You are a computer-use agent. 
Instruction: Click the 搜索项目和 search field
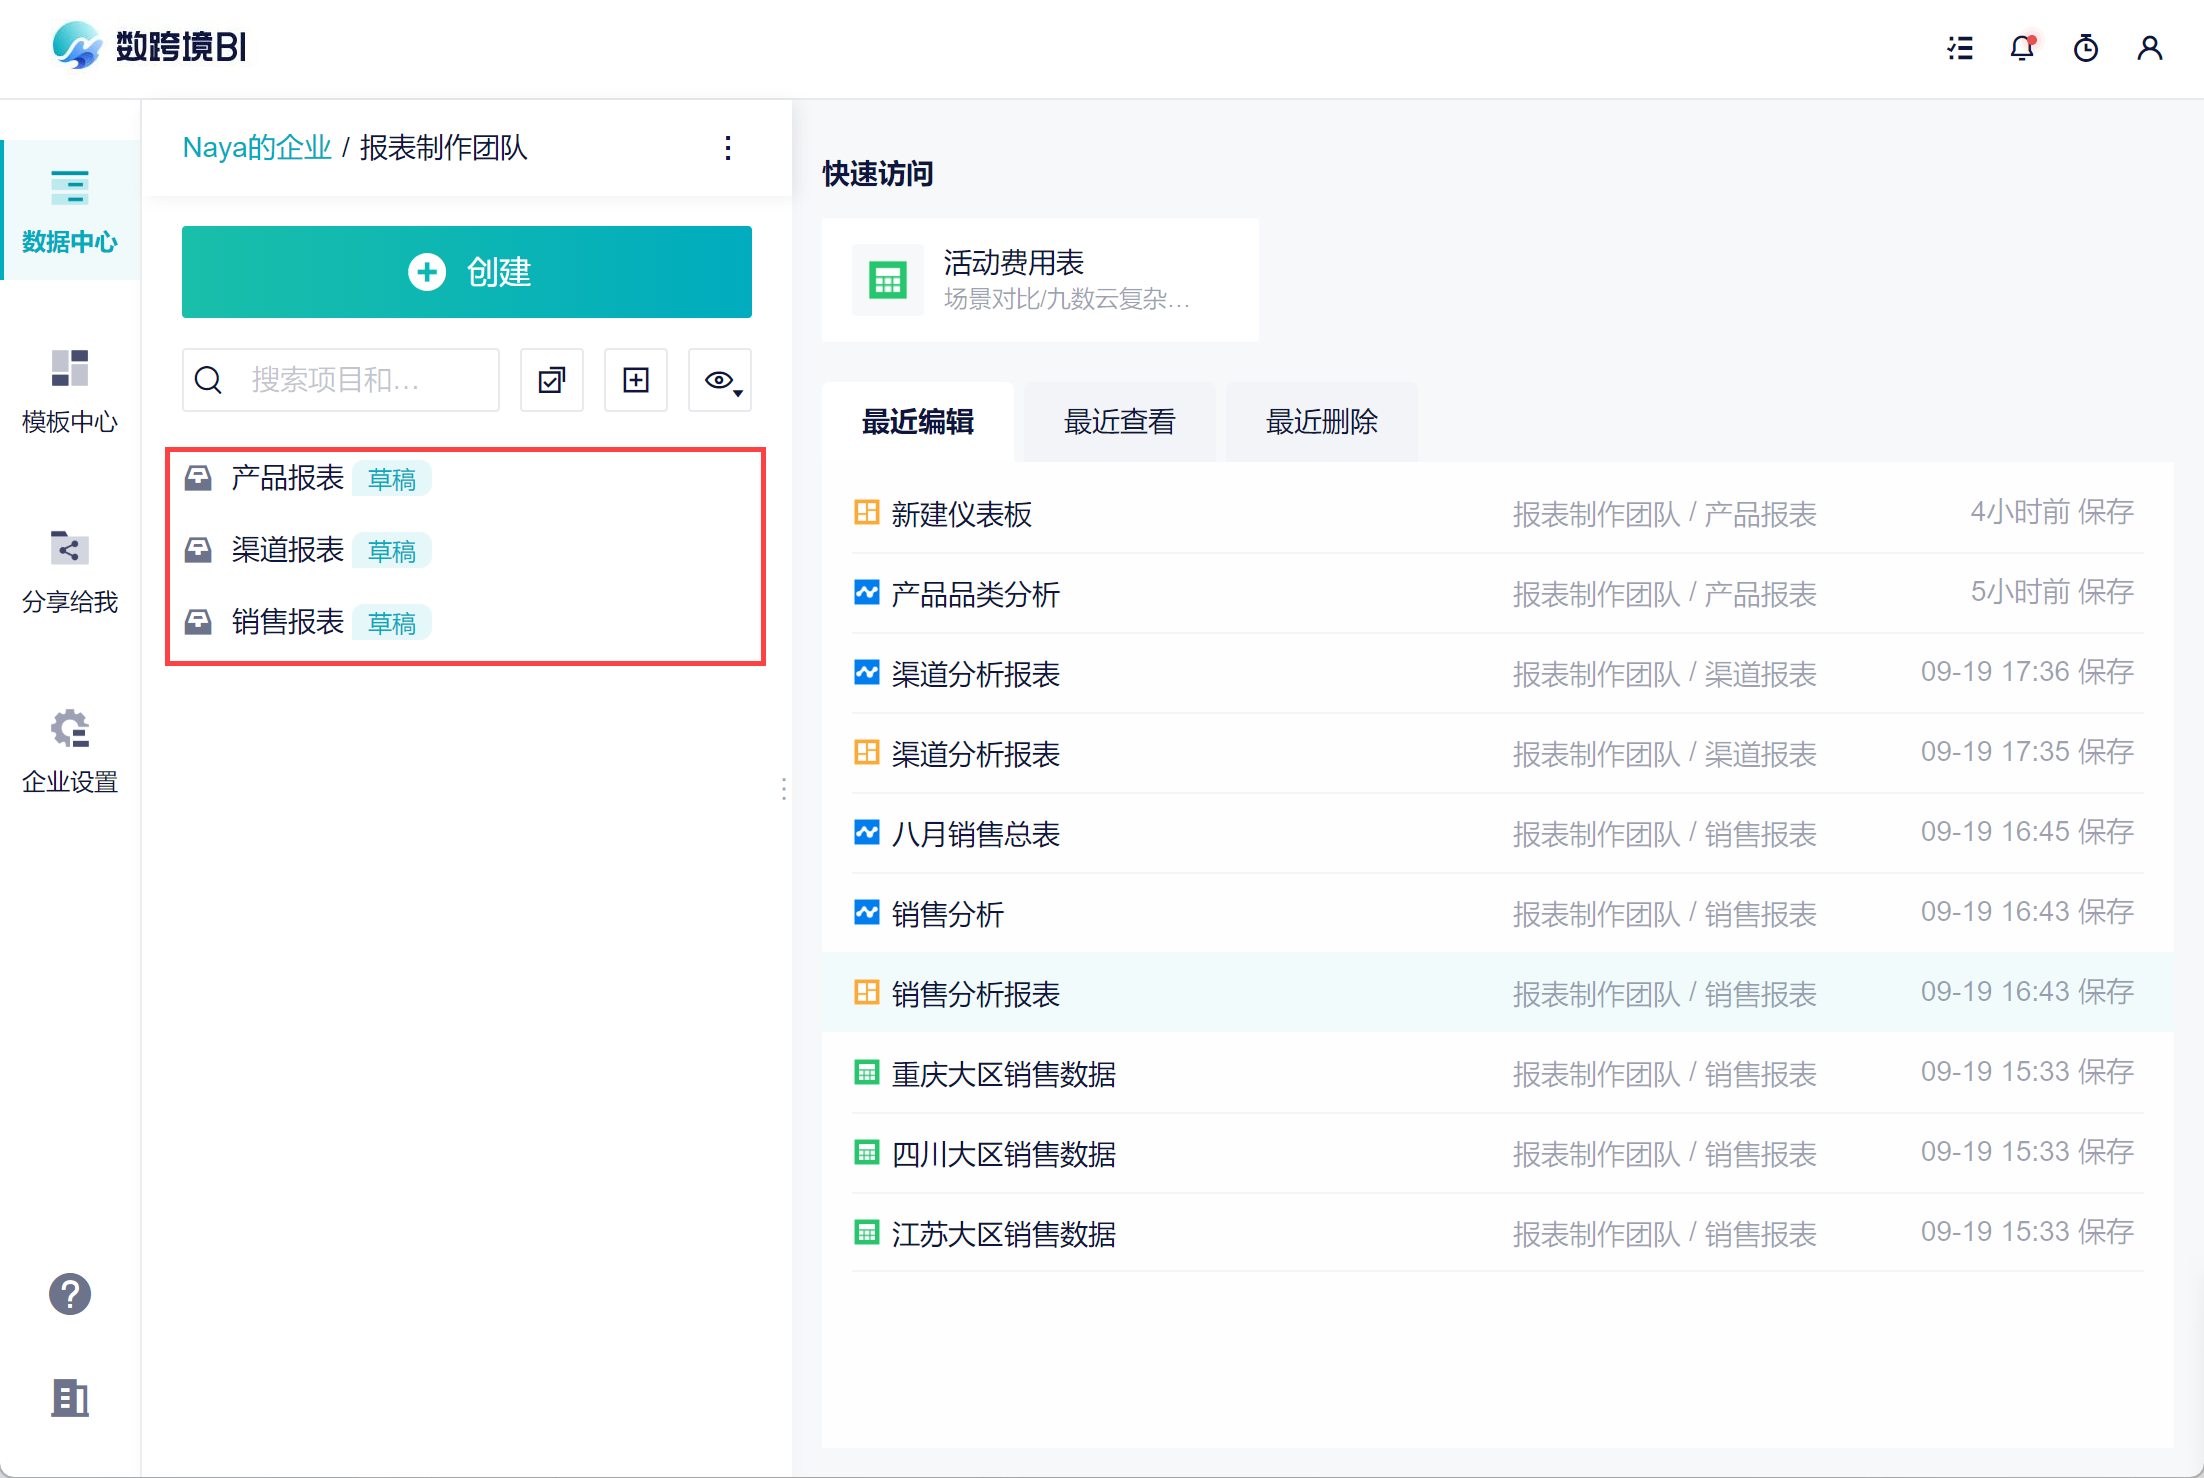[350, 380]
